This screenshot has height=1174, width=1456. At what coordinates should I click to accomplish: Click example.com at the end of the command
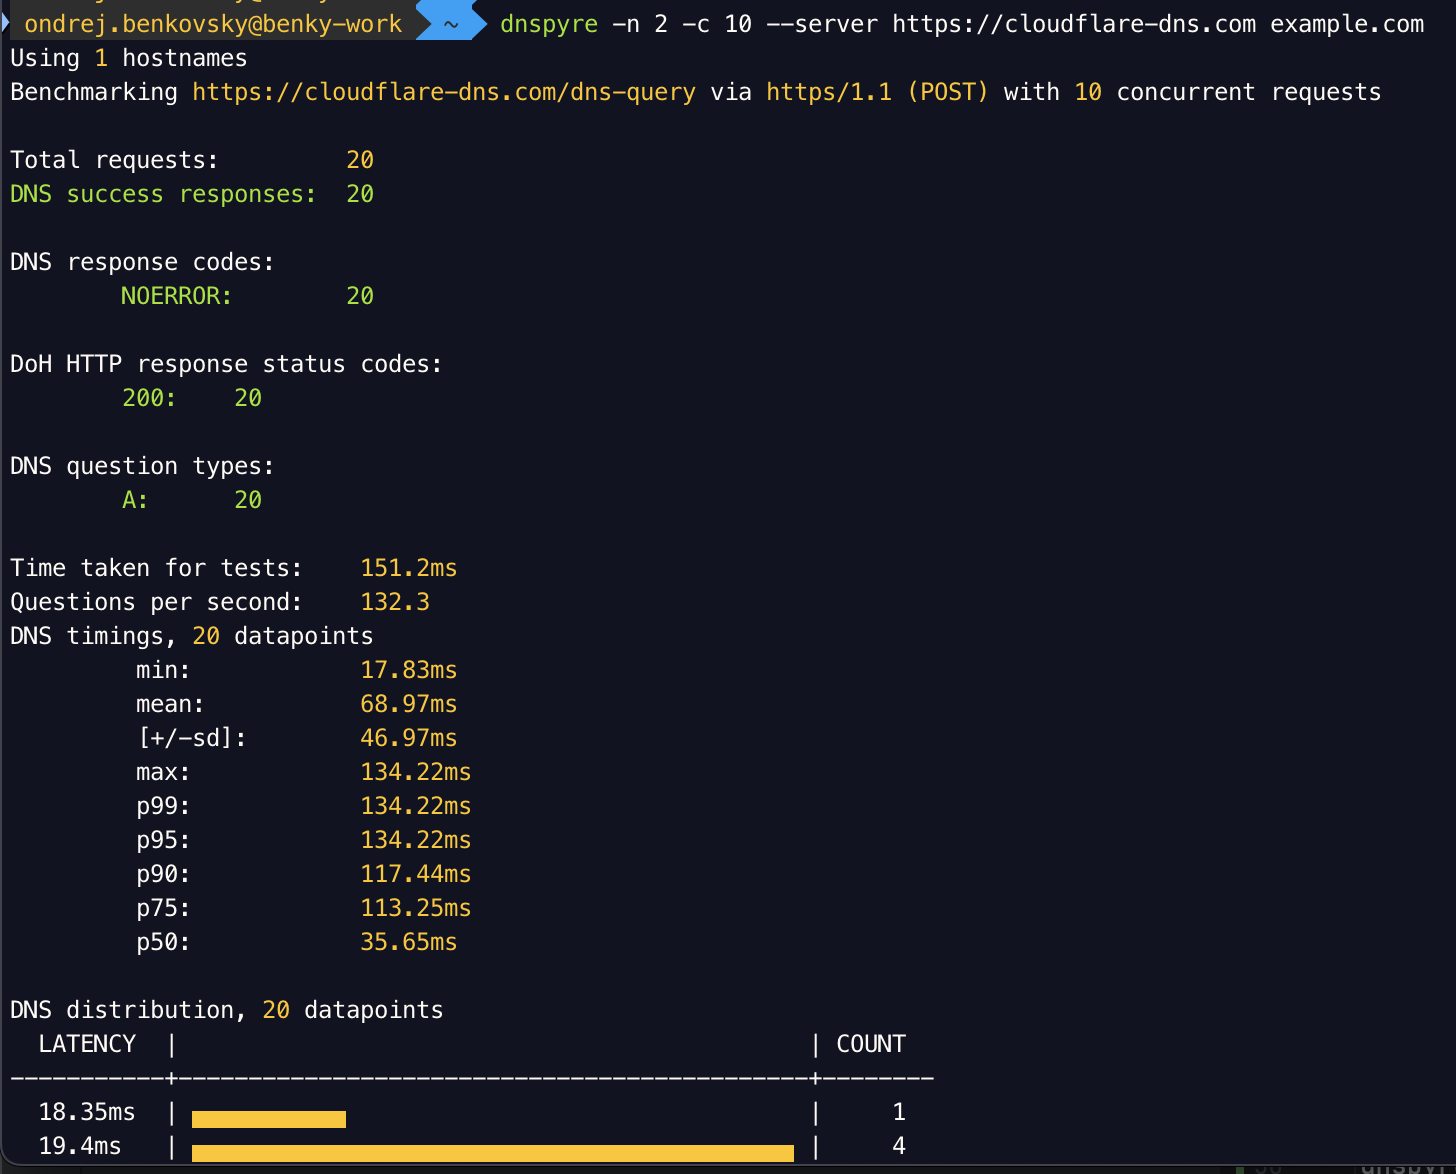(1347, 24)
